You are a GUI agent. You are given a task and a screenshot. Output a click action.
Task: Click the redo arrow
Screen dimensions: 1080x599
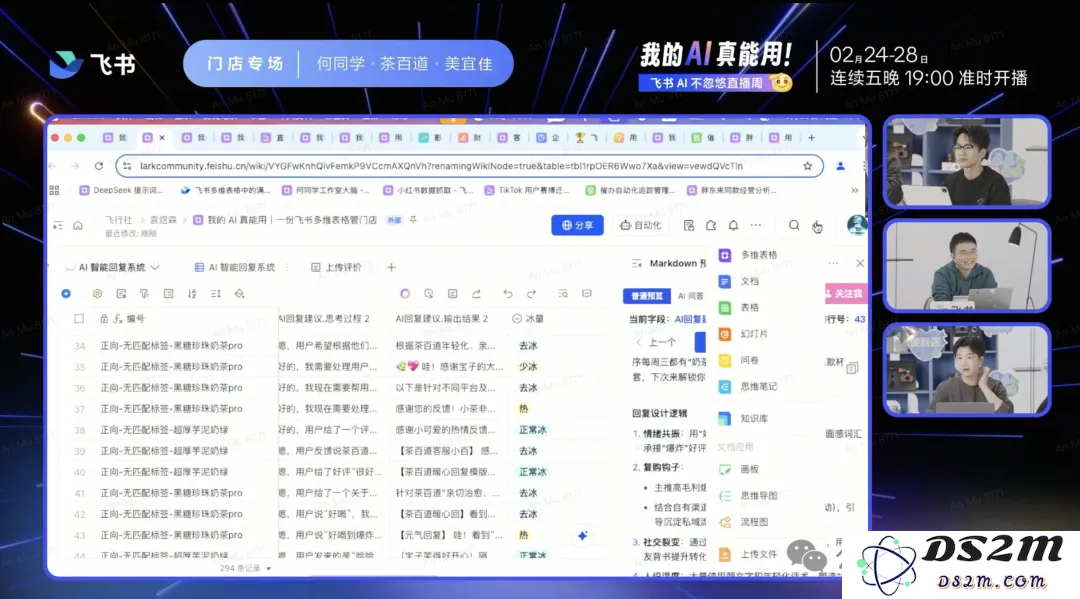point(531,293)
